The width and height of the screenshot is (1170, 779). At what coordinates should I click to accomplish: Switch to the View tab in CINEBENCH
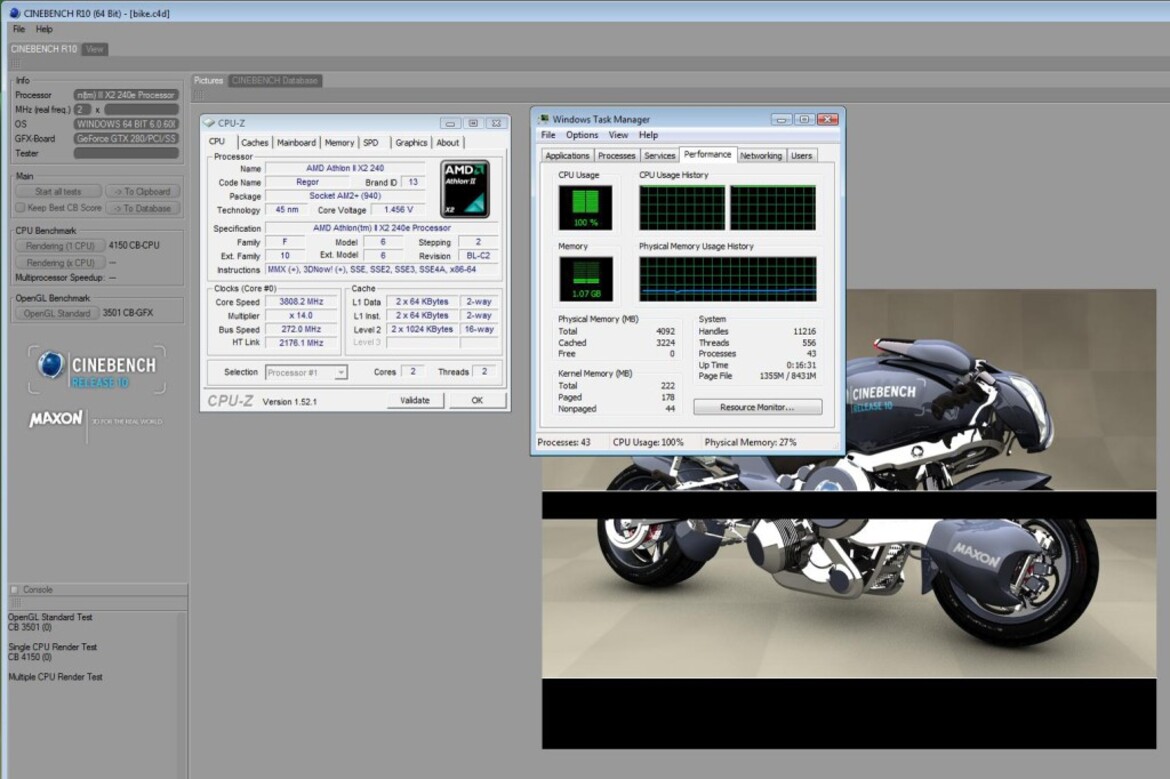tap(95, 49)
